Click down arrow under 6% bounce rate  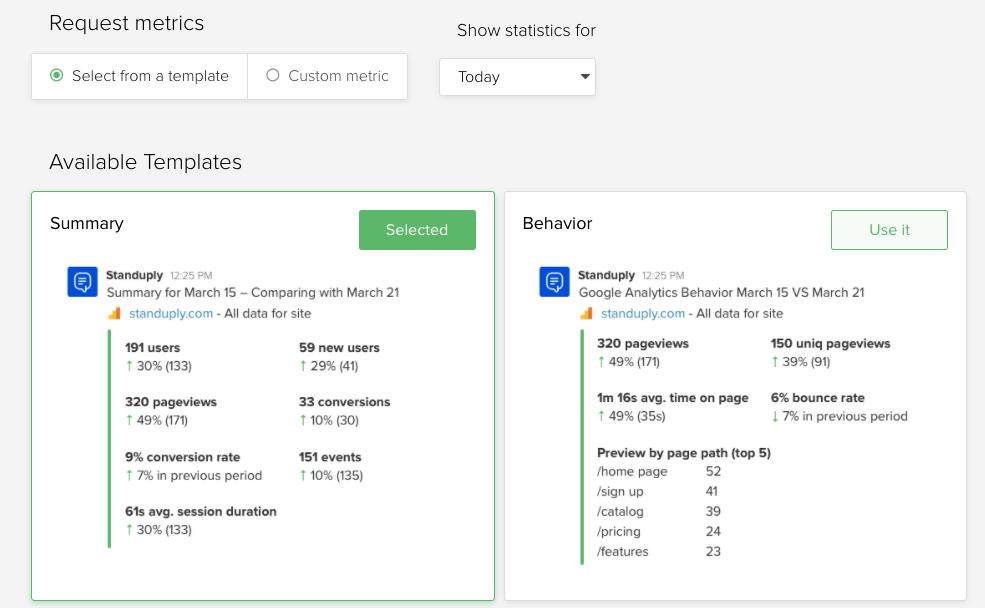coord(775,416)
